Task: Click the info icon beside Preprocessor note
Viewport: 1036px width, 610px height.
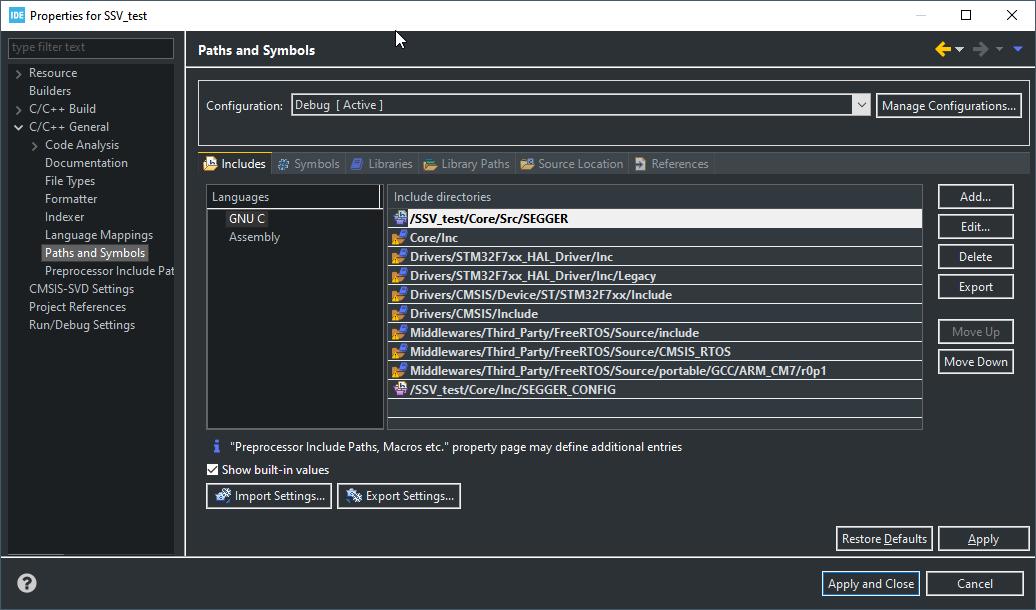Action: click(x=215, y=447)
